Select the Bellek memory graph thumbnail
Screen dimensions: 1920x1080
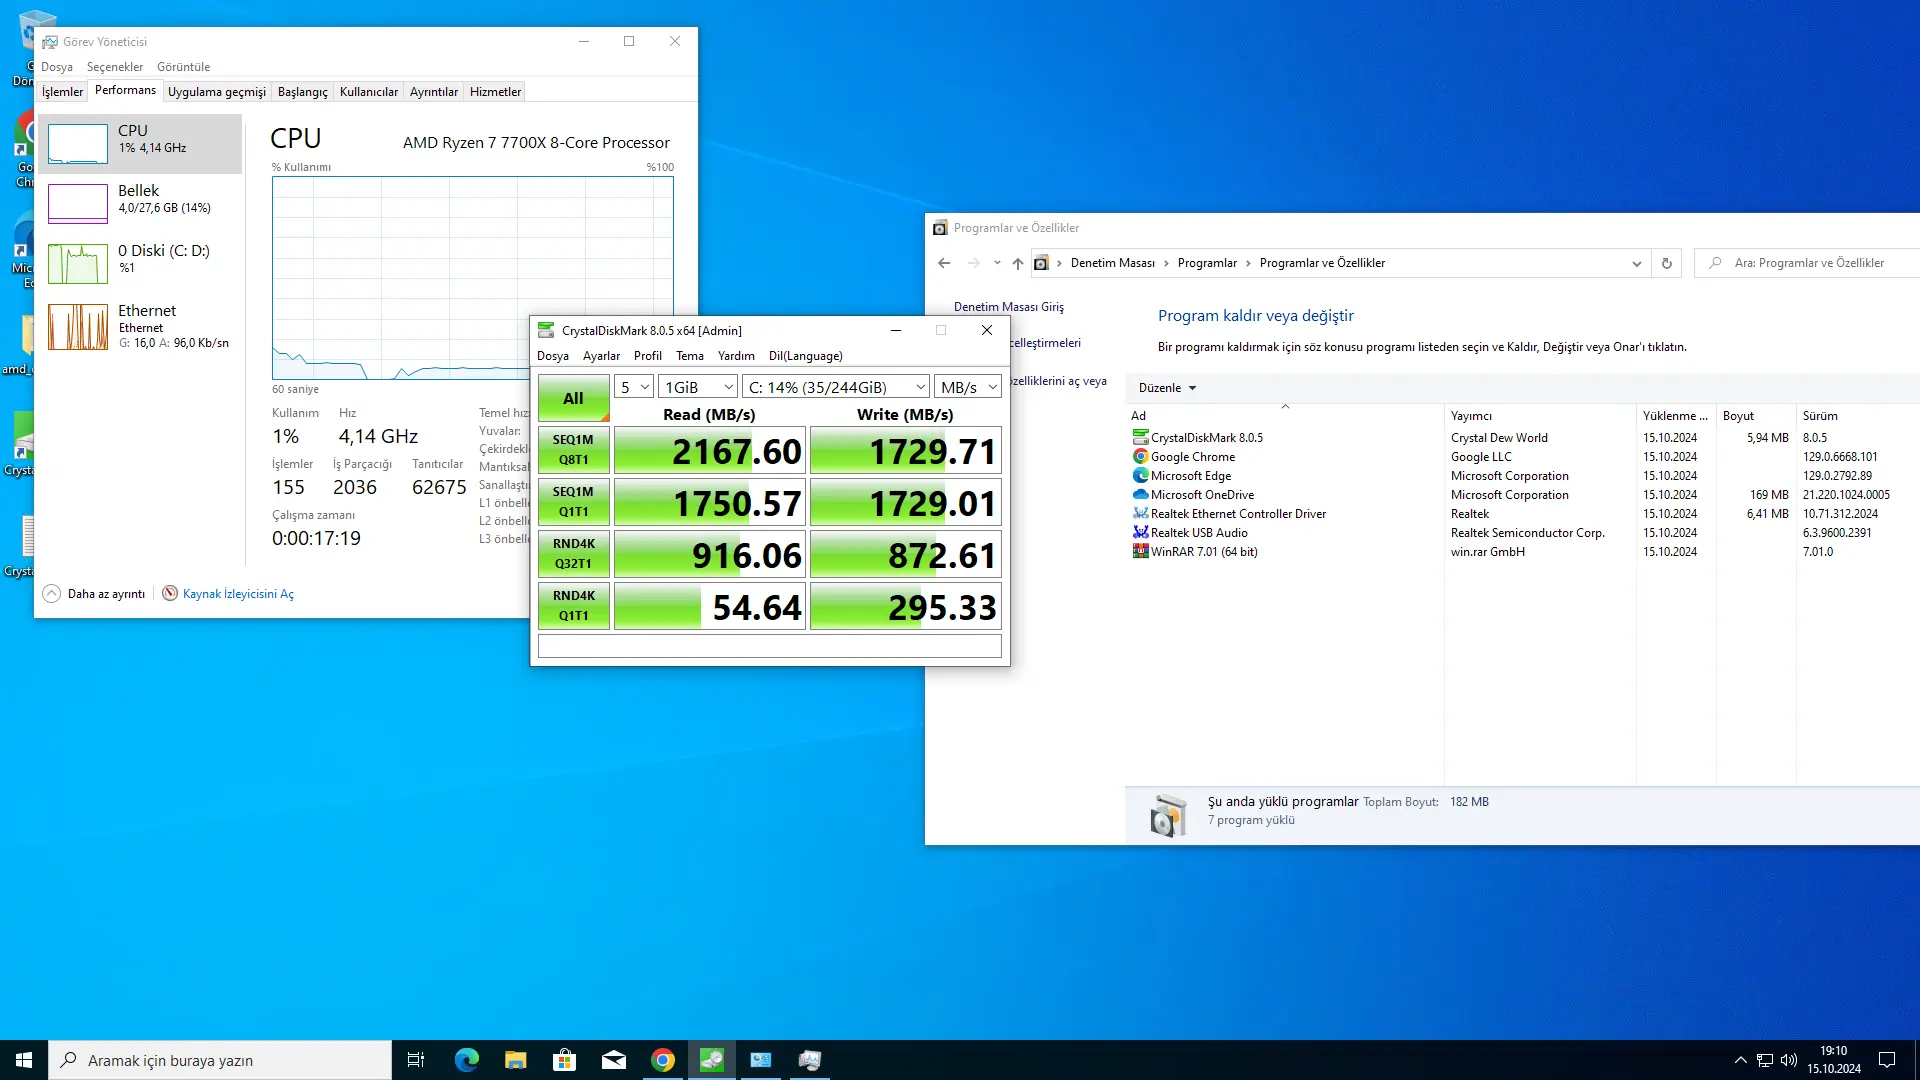(78, 204)
